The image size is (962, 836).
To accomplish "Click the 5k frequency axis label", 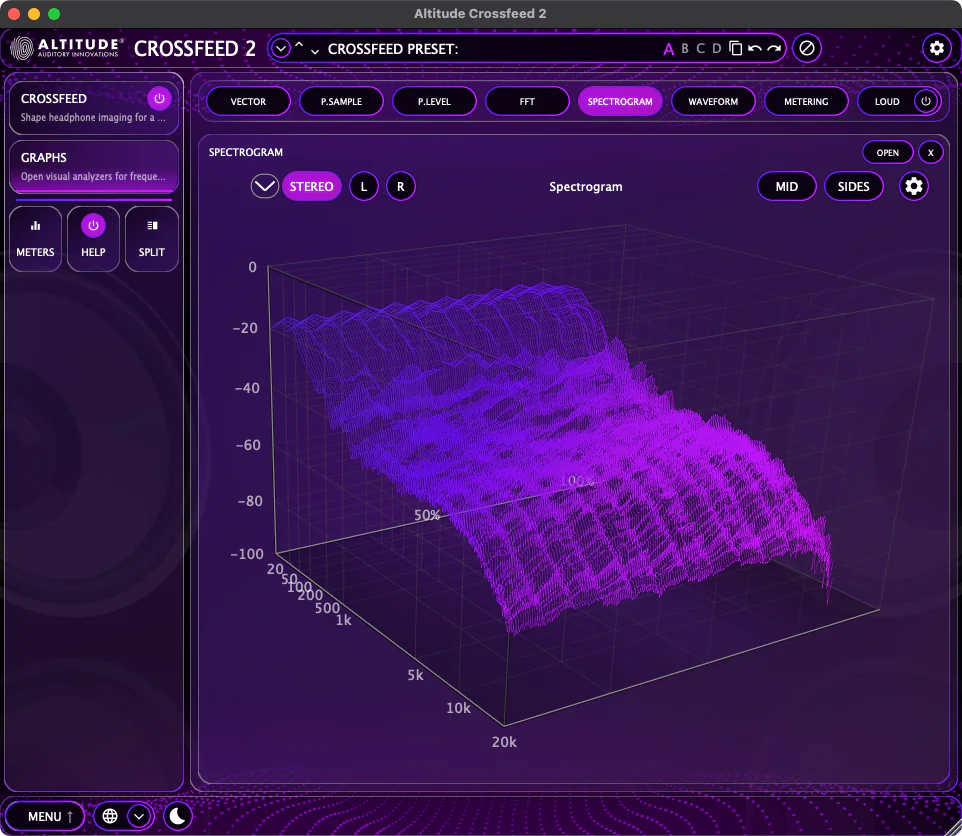I will (x=415, y=675).
